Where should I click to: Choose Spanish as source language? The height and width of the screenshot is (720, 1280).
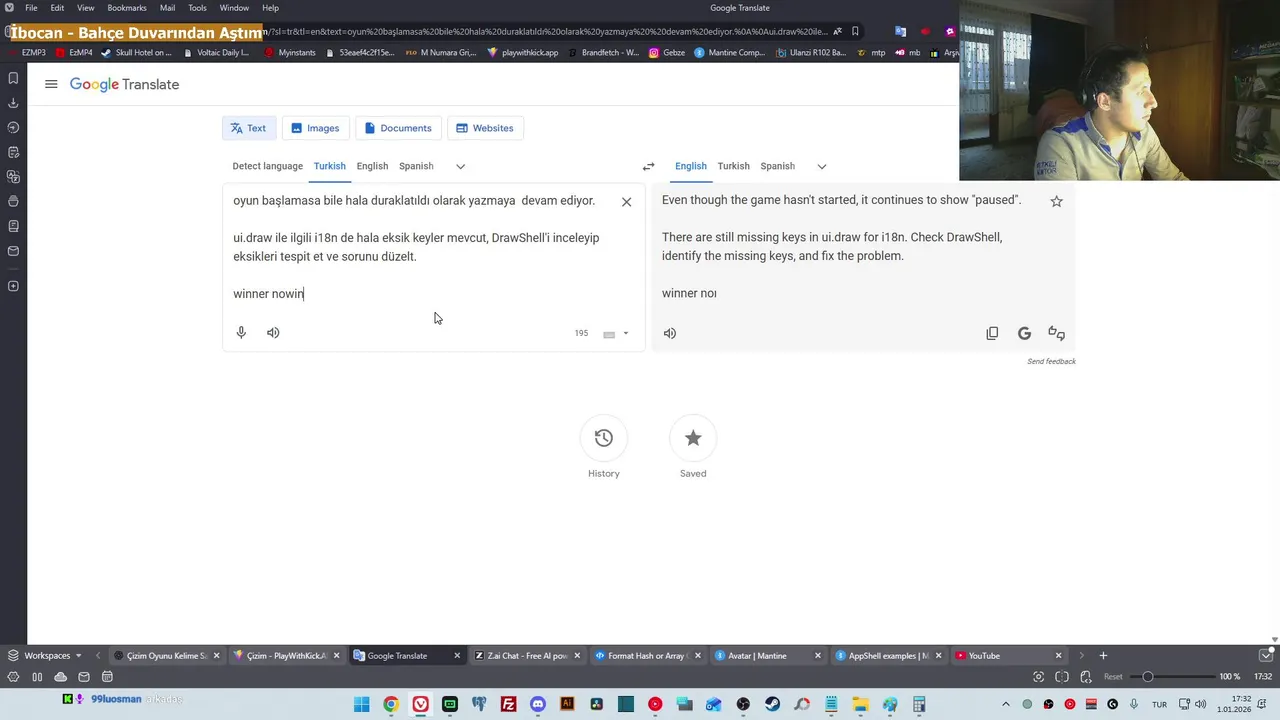(416, 166)
